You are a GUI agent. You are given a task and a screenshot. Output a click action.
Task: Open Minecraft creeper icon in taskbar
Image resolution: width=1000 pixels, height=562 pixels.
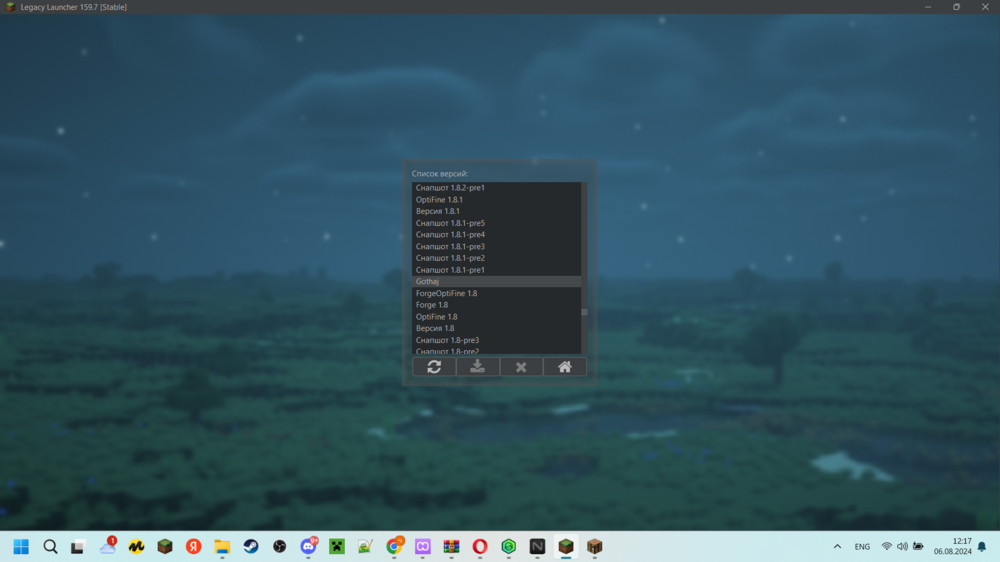[337, 547]
